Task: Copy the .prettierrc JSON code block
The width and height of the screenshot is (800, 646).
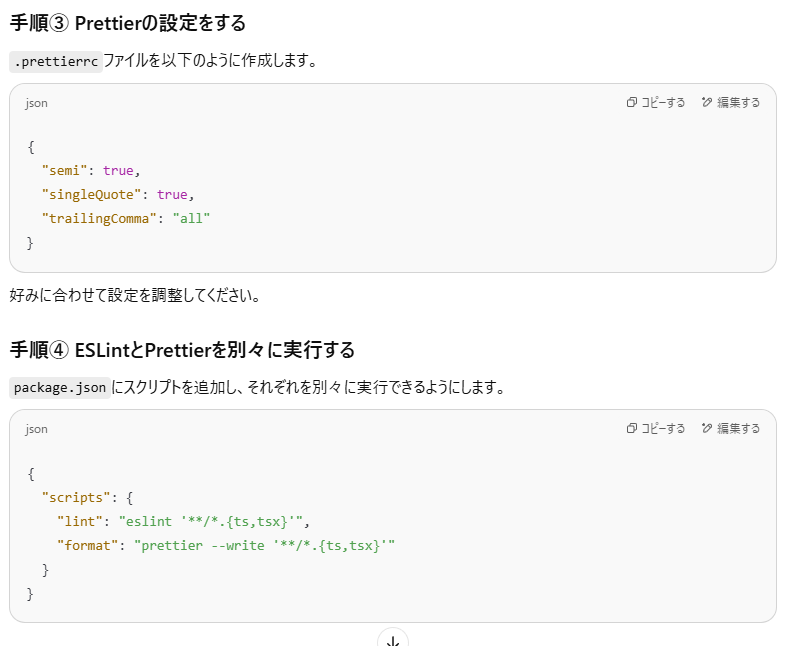Action: click(x=656, y=102)
